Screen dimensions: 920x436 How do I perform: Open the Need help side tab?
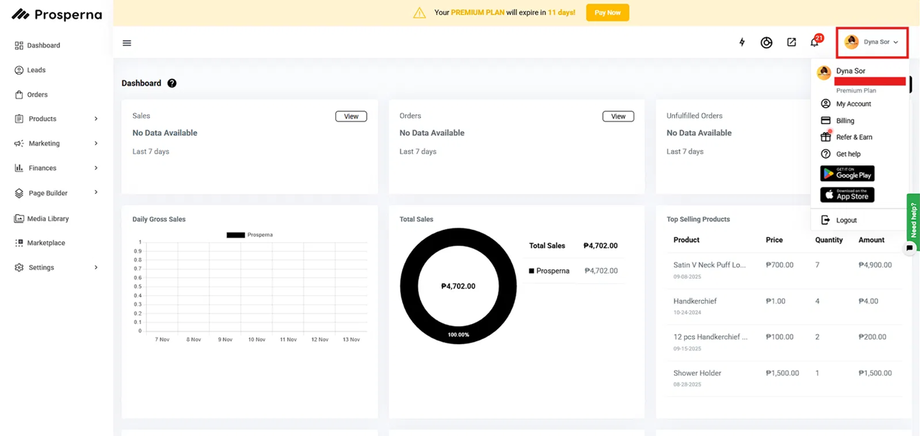coord(913,216)
